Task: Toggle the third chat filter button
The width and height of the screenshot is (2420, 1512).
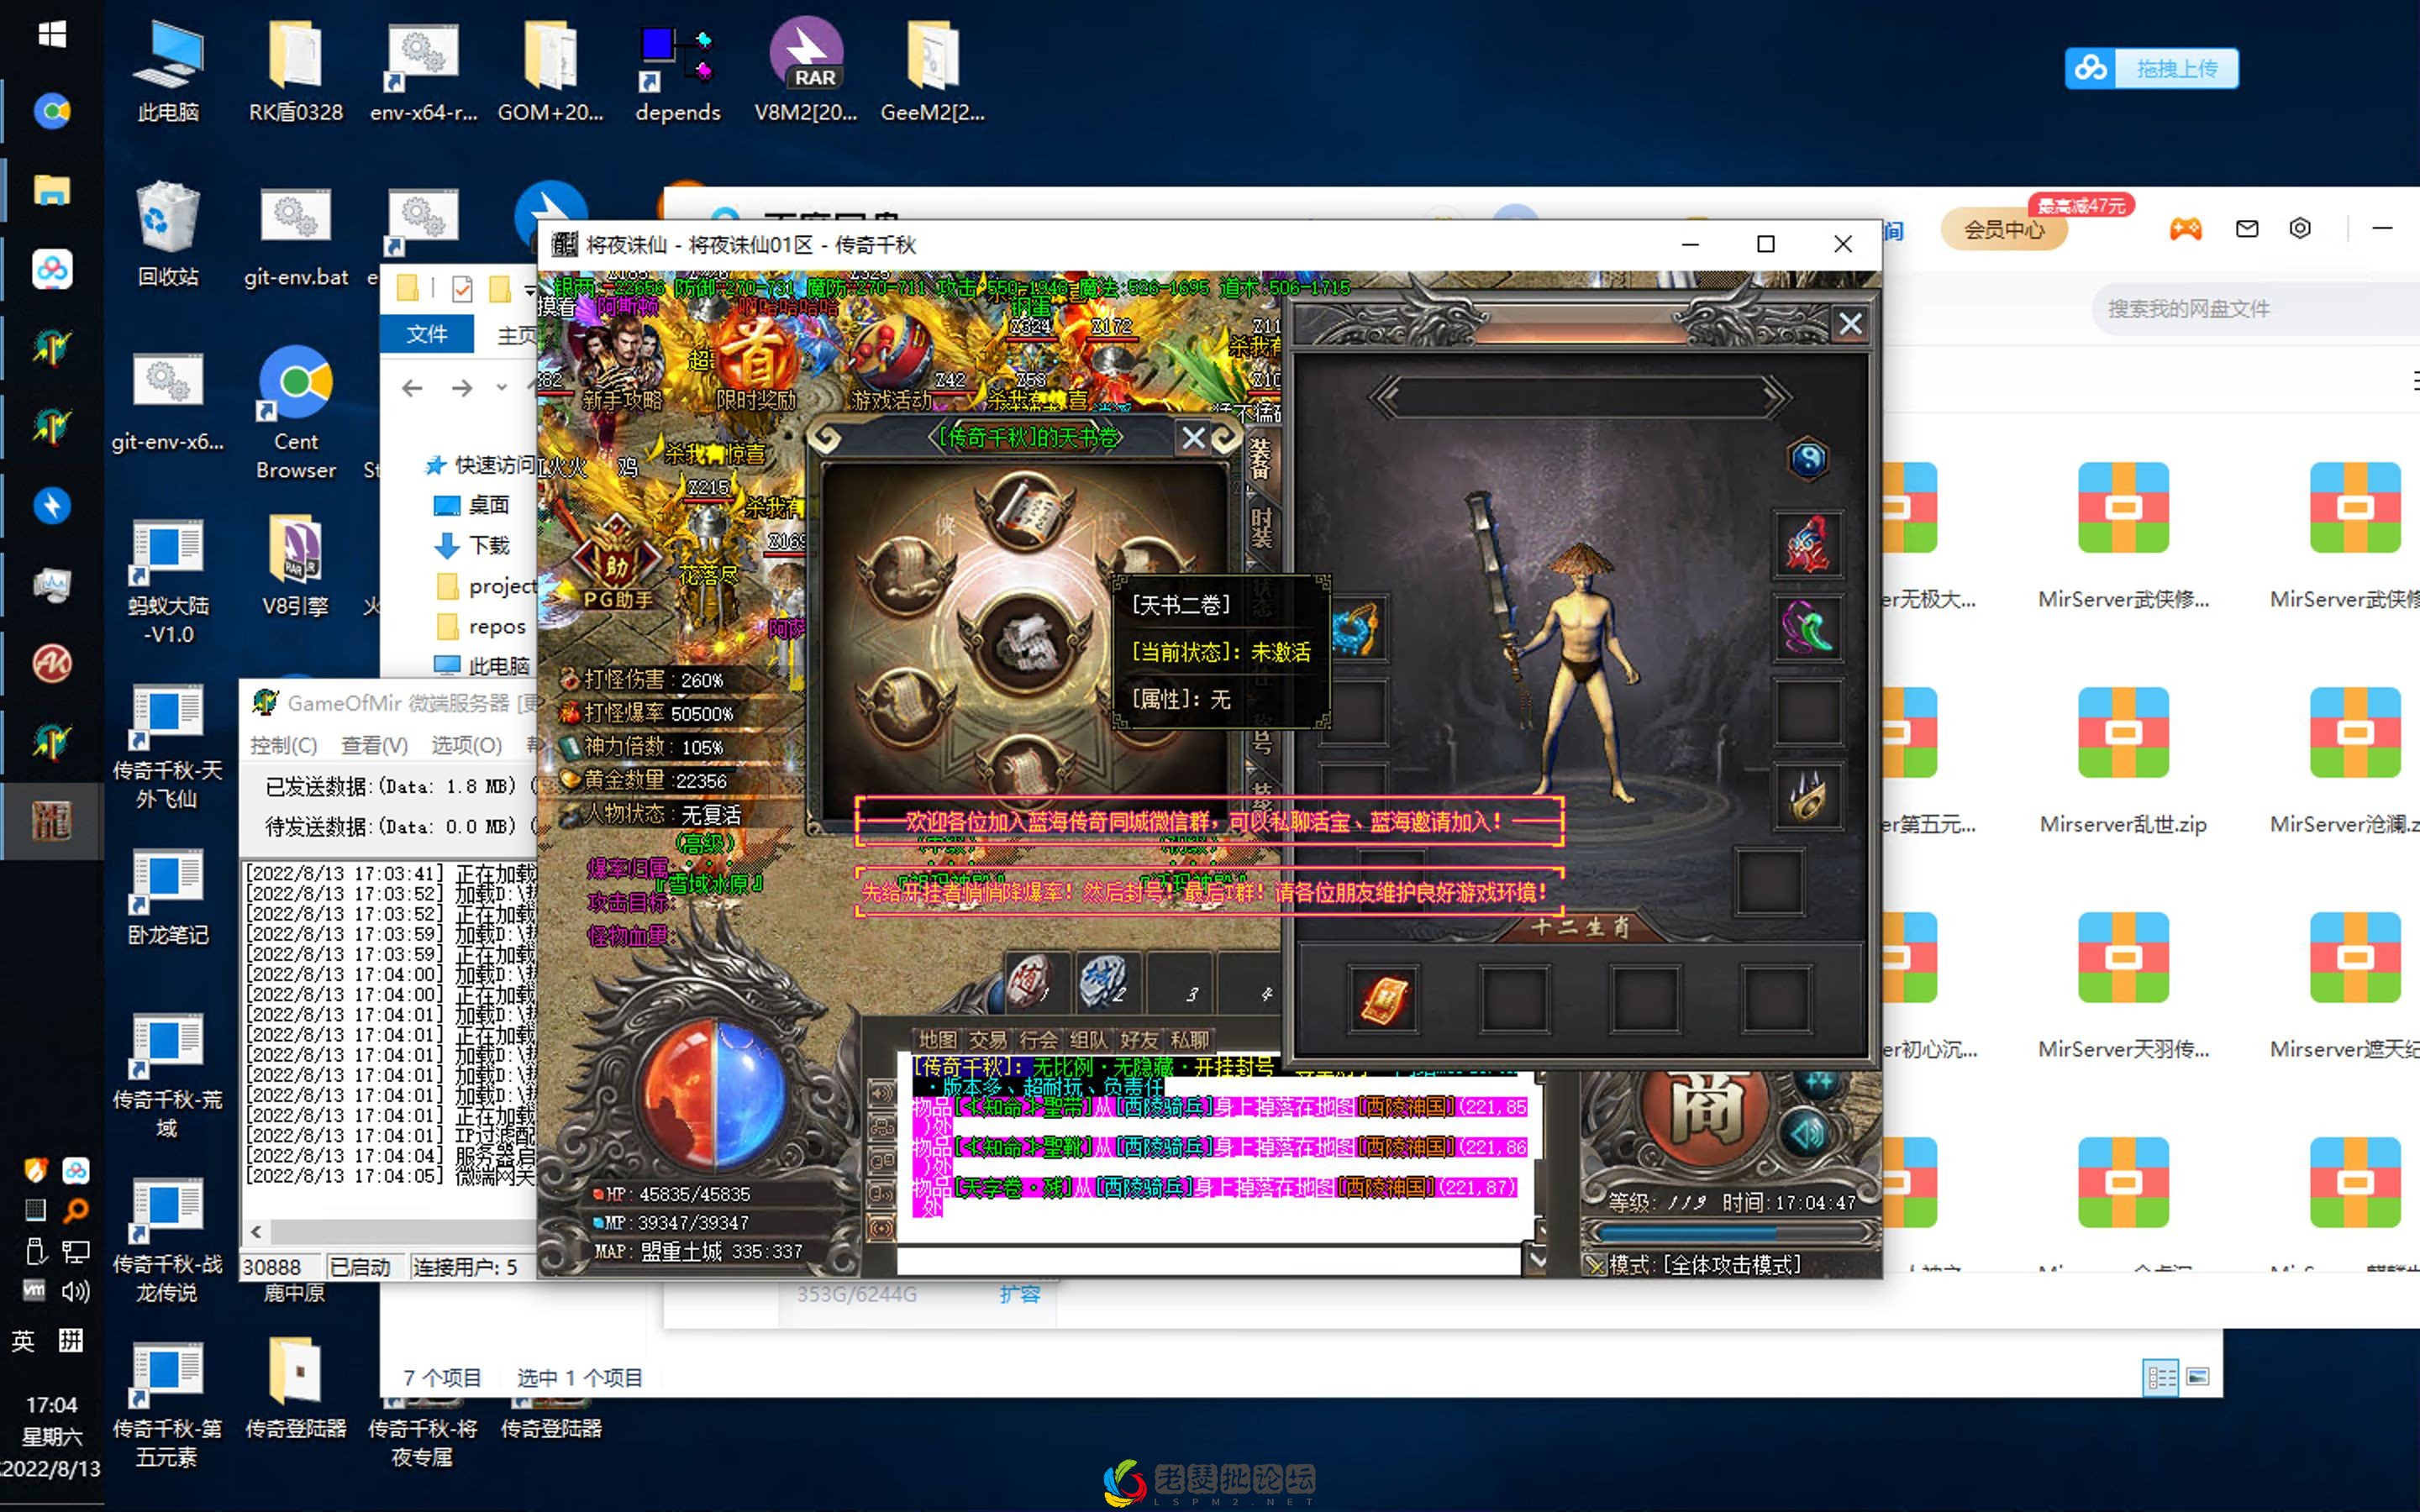Action: coord(881,1160)
